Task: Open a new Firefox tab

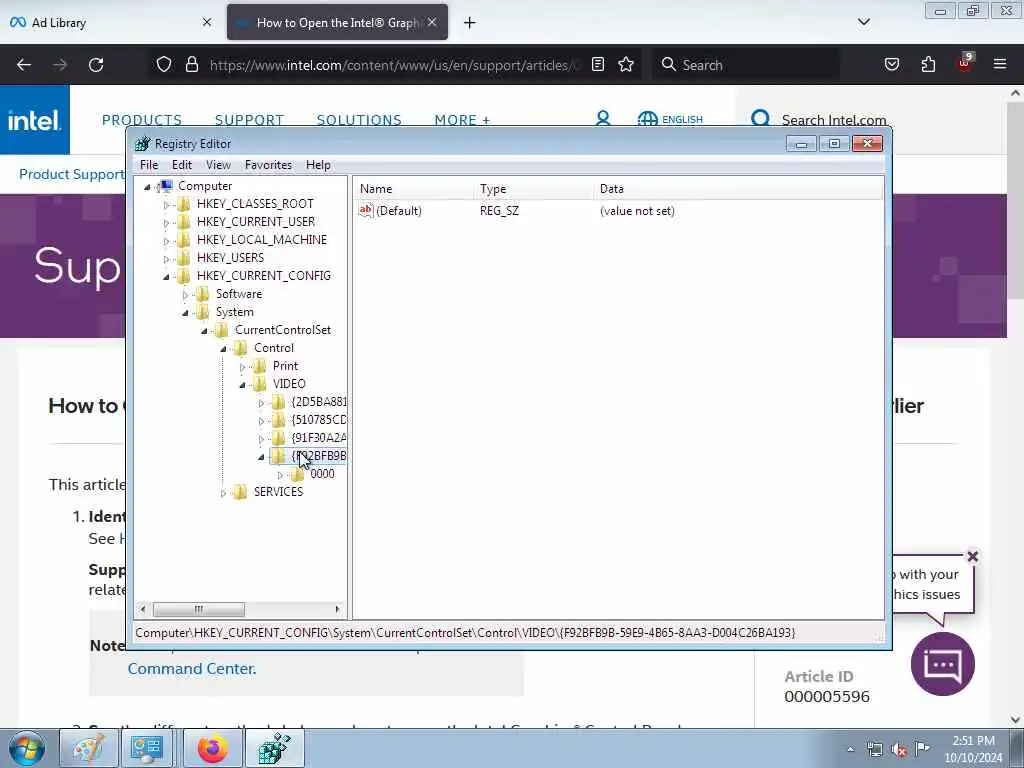Action: coord(470,23)
